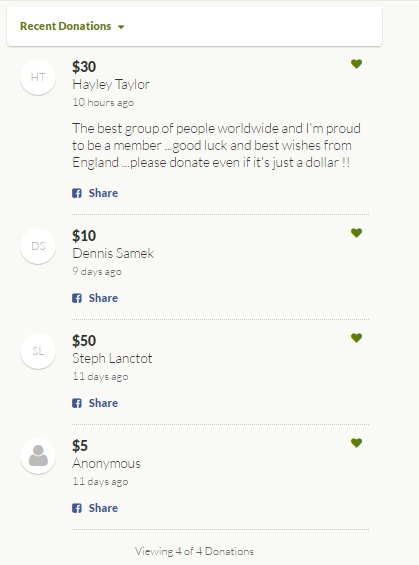This screenshot has width=419, height=565.
Task: Select the HT avatar circle
Action: coord(38,77)
